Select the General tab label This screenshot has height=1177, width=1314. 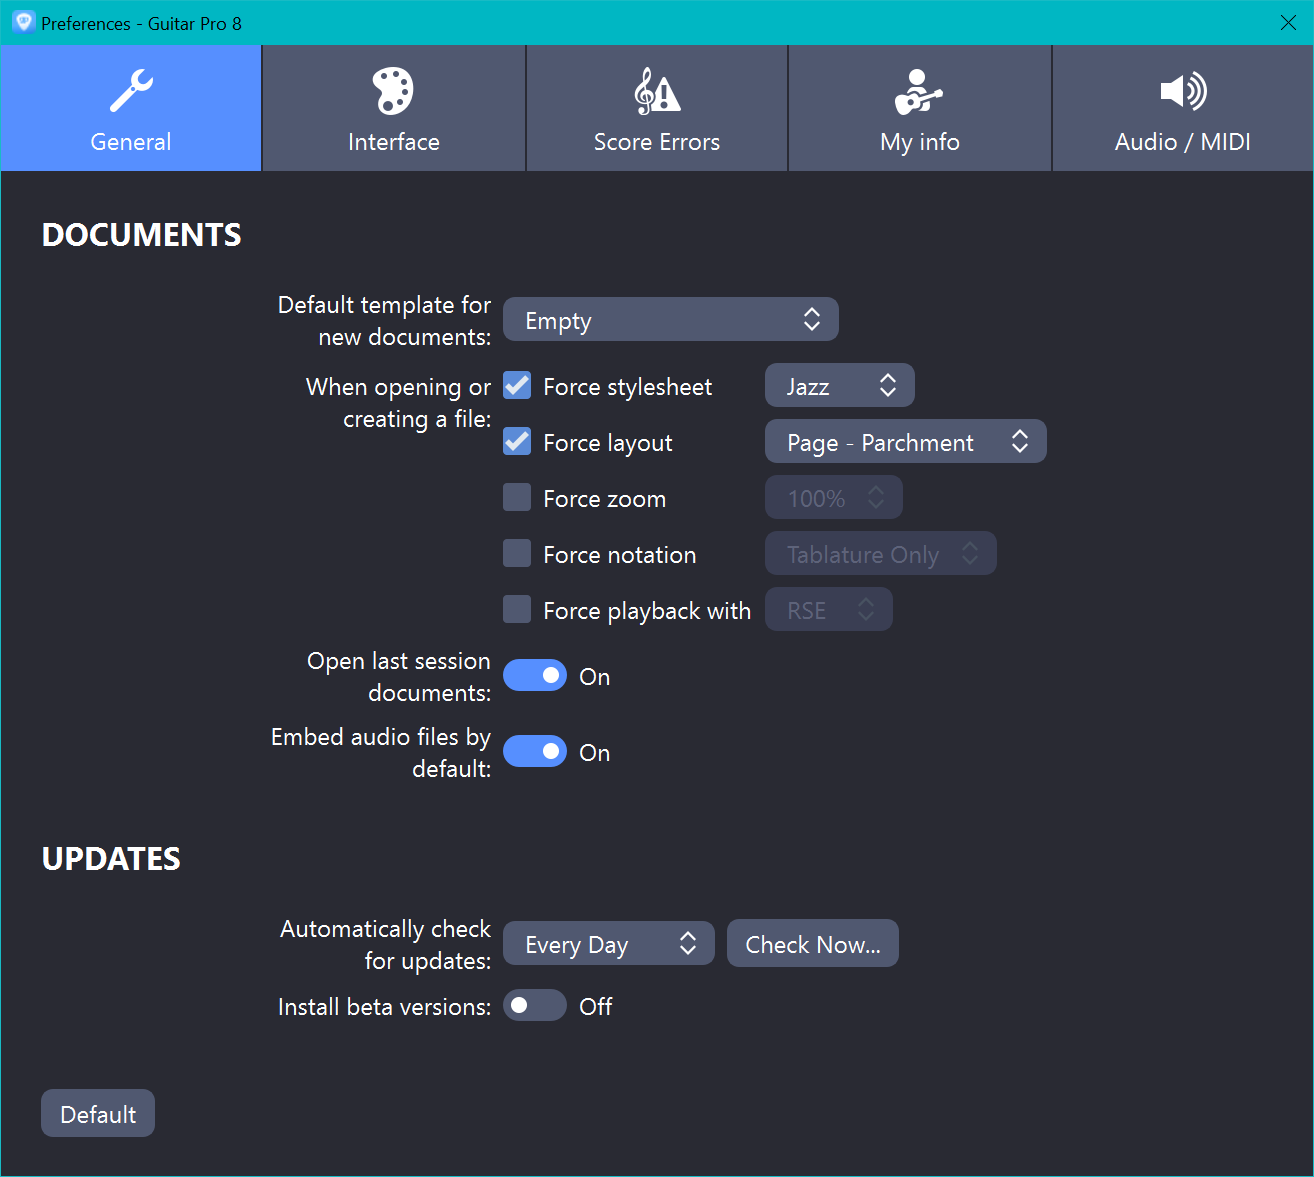(x=131, y=142)
